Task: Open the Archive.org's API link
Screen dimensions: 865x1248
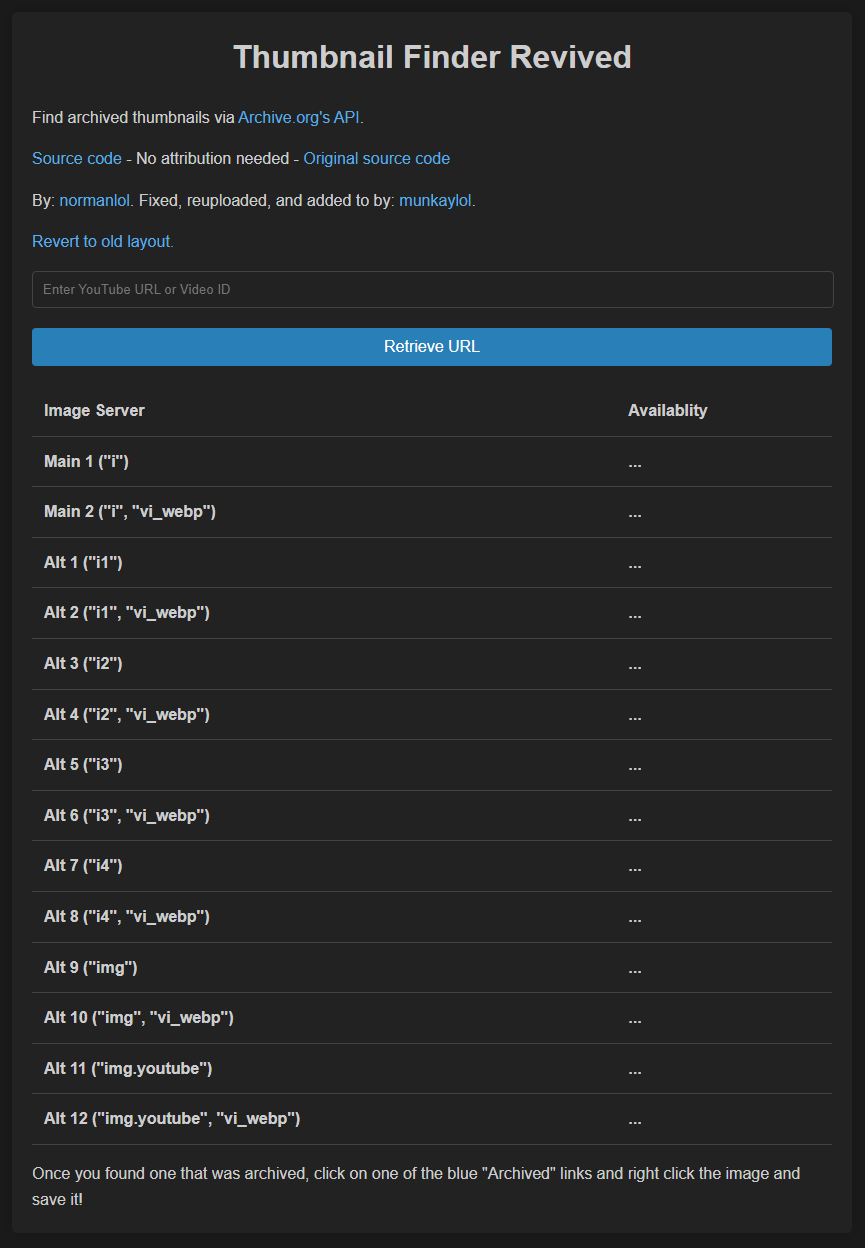Action: tap(298, 117)
